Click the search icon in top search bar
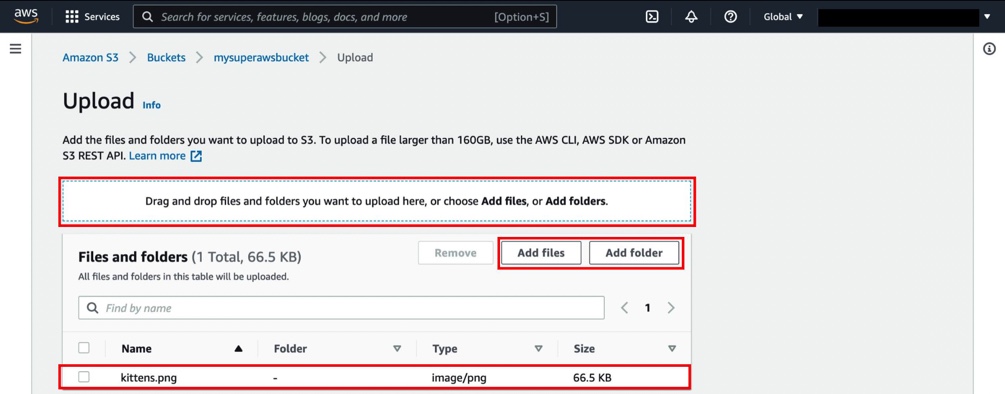 click(x=147, y=17)
